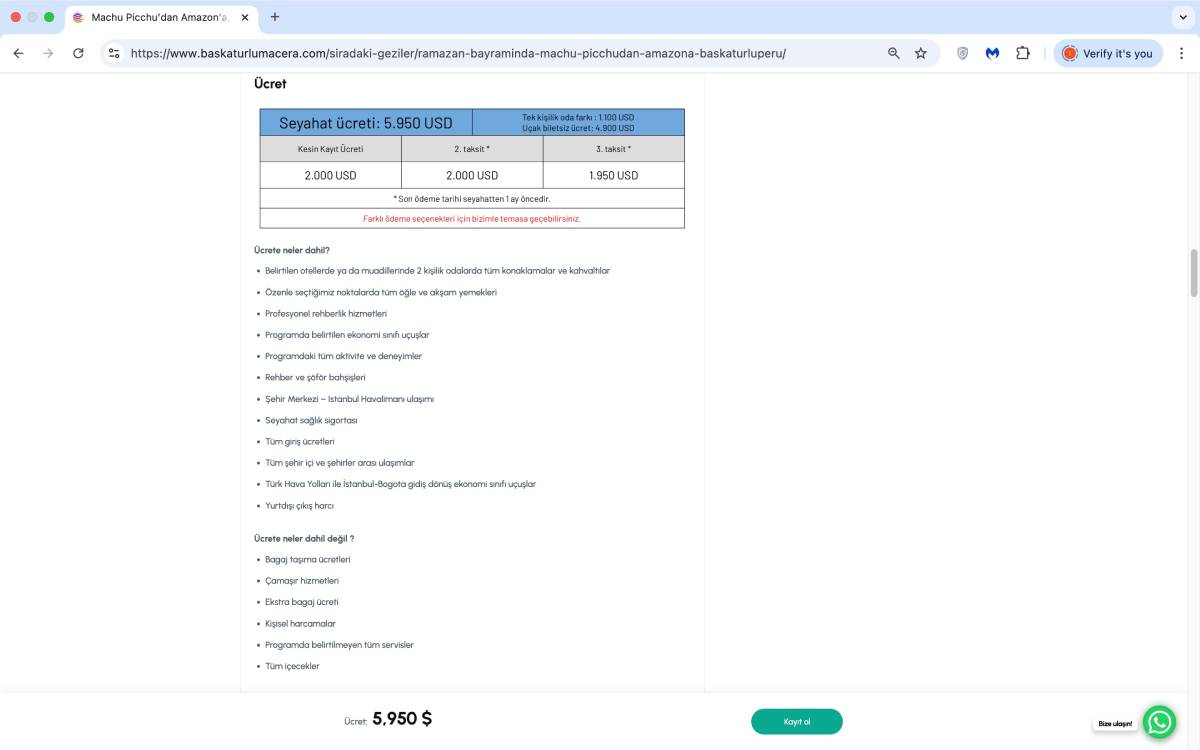Click the Seyahat ücreti: 5.950 USD header

pyautogui.click(x=366, y=123)
